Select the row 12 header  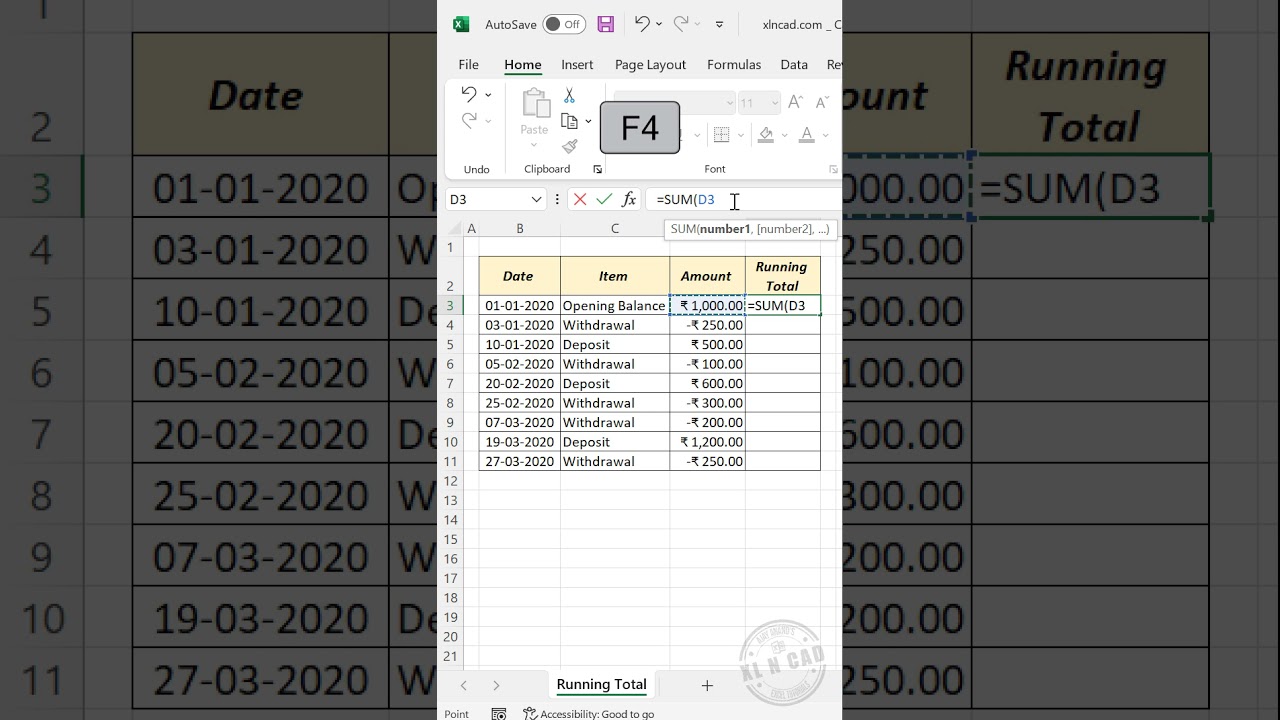(x=451, y=481)
